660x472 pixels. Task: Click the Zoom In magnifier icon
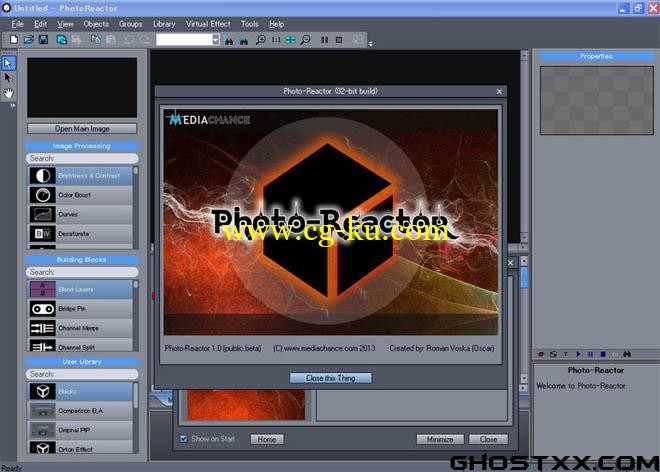pyautogui.click(x=261, y=40)
